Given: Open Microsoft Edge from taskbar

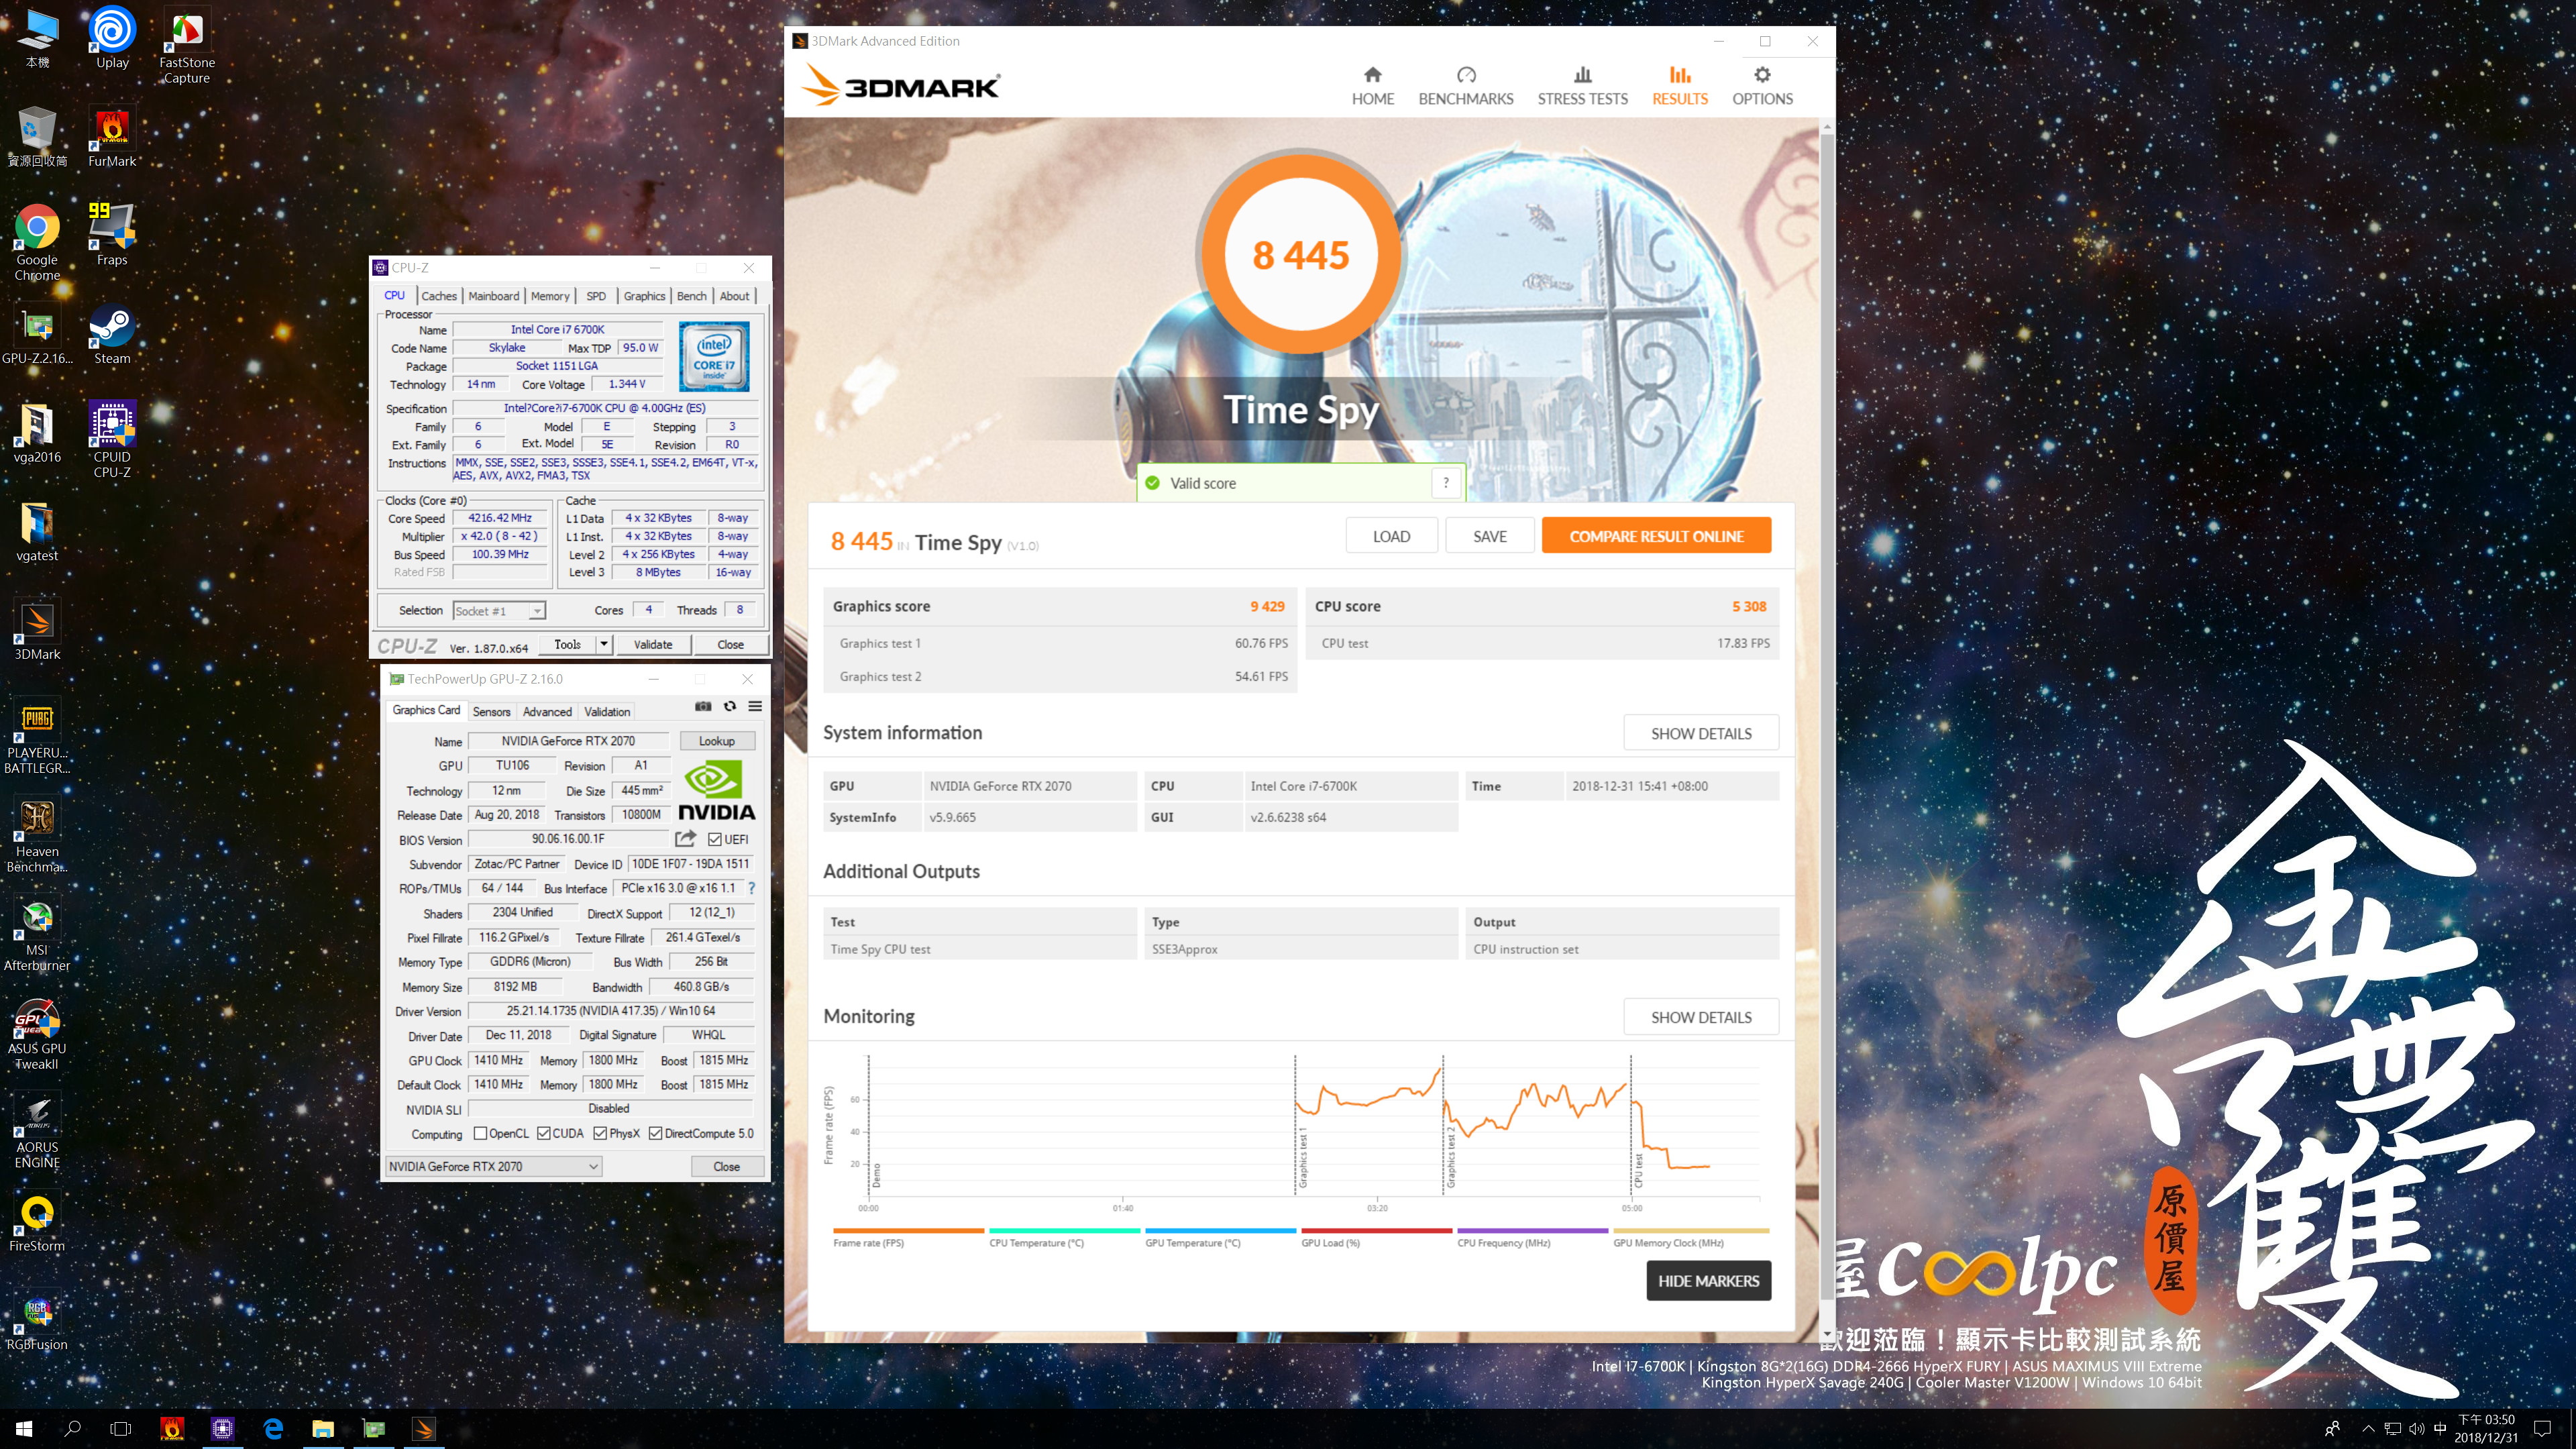Looking at the screenshot, I should (273, 1428).
